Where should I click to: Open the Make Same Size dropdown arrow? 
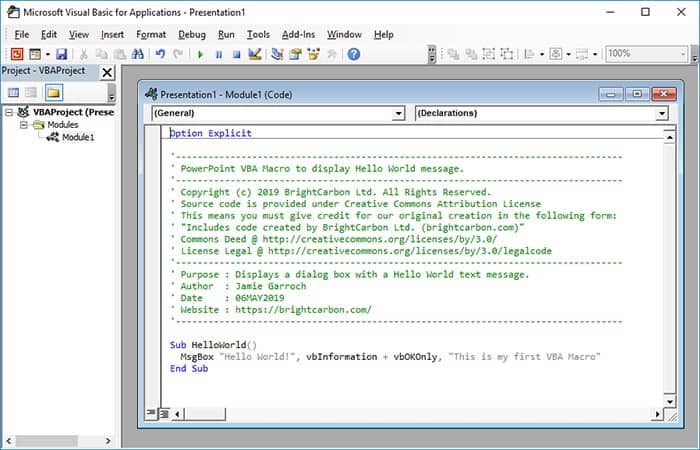click(x=595, y=54)
